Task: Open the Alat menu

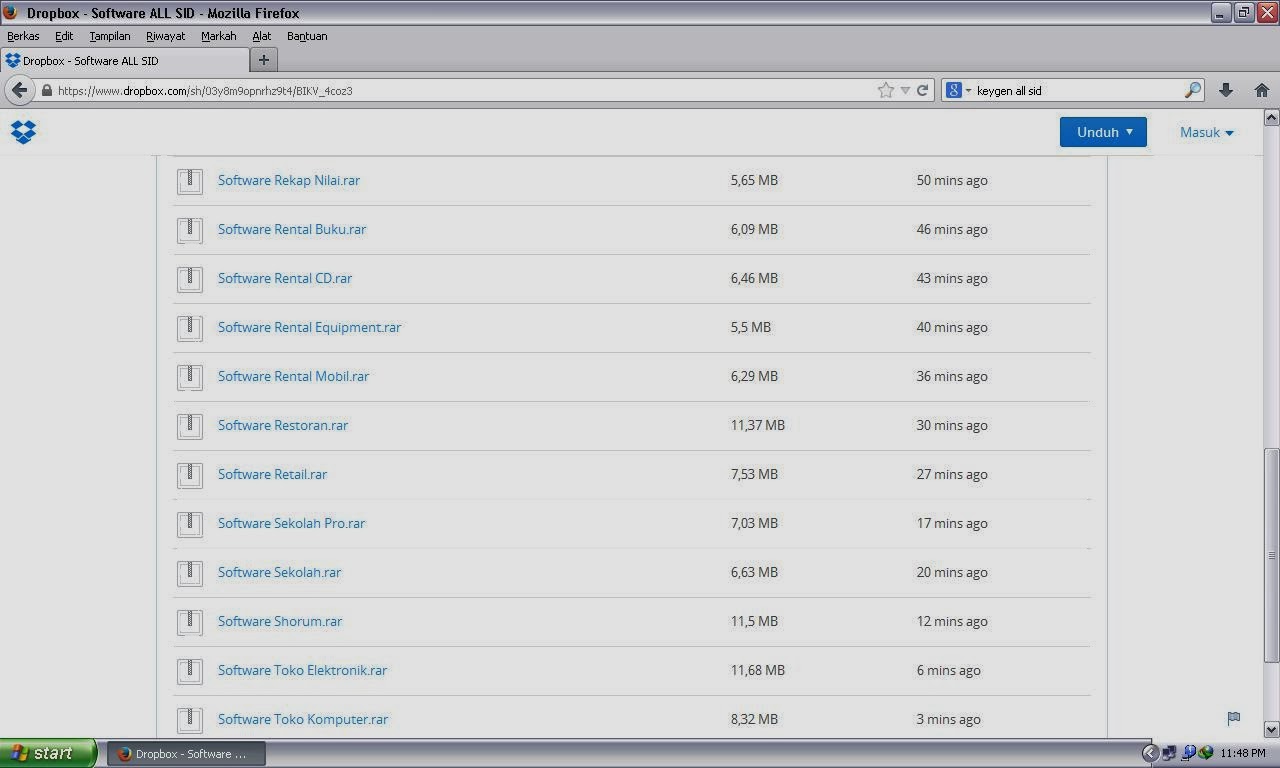Action: click(x=261, y=36)
